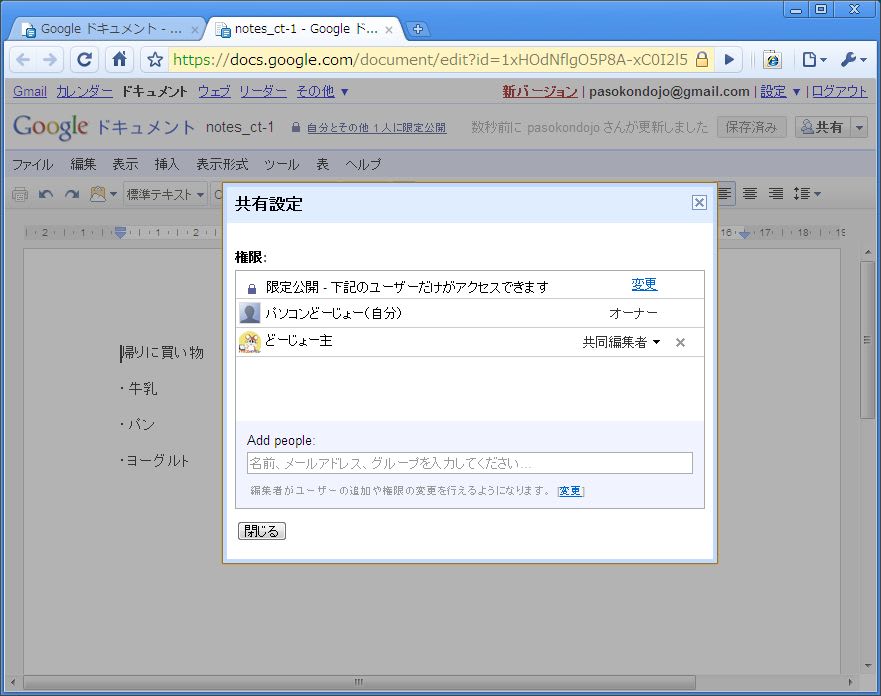This screenshot has width=881, height=696.
Task: Open the ファイル menu
Action: pyautogui.click(x=32, y=164)
